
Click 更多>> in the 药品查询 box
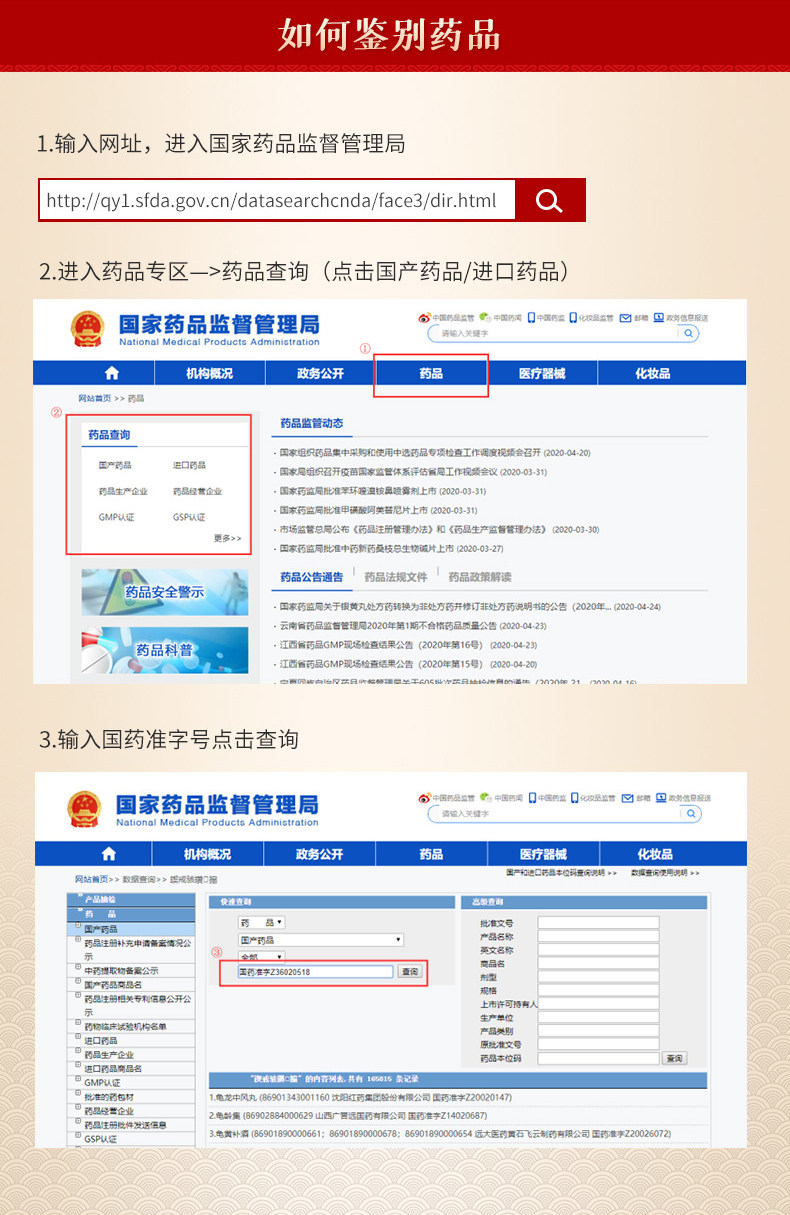227,538
